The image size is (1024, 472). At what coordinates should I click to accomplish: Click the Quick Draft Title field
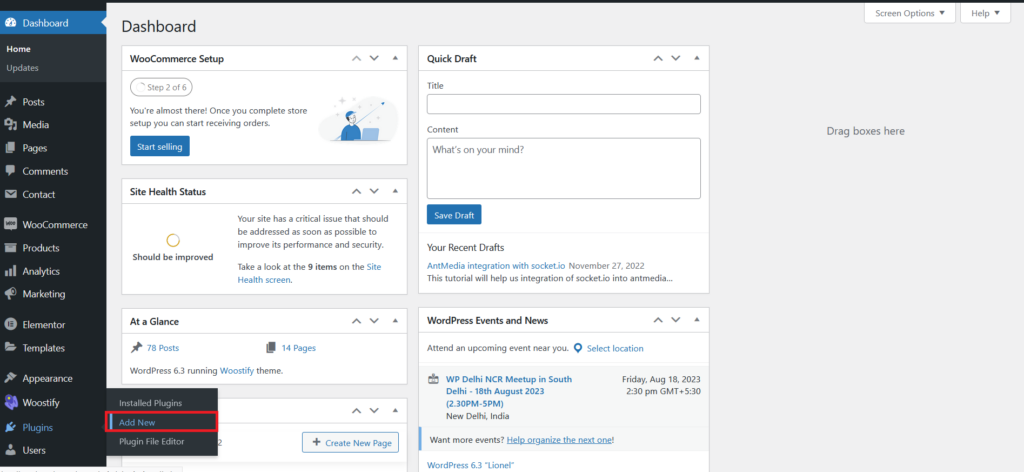[564, 104]
